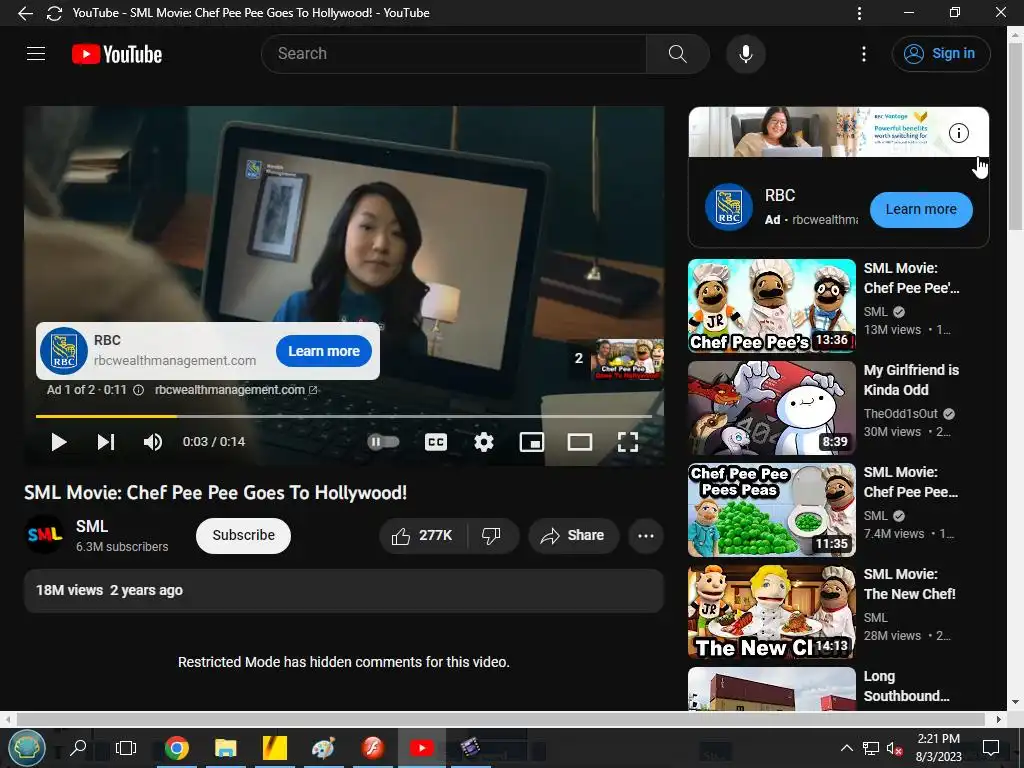Open the YouTube hamburger guide menu

pos(36,54)
